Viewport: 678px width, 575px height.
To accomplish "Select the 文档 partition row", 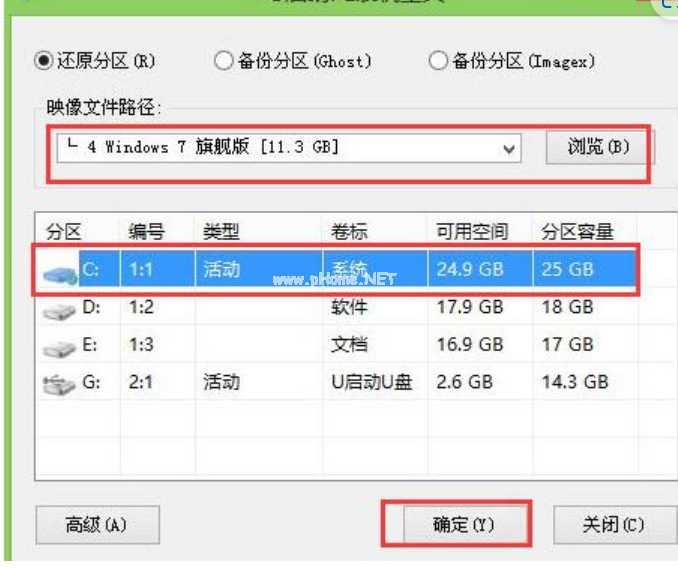I will [348, 346].
